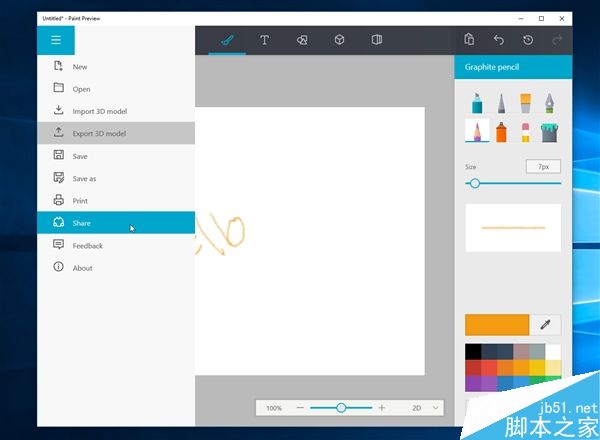Click the Redo arrow icon
The image size is (600, 440).
point(557,40)
